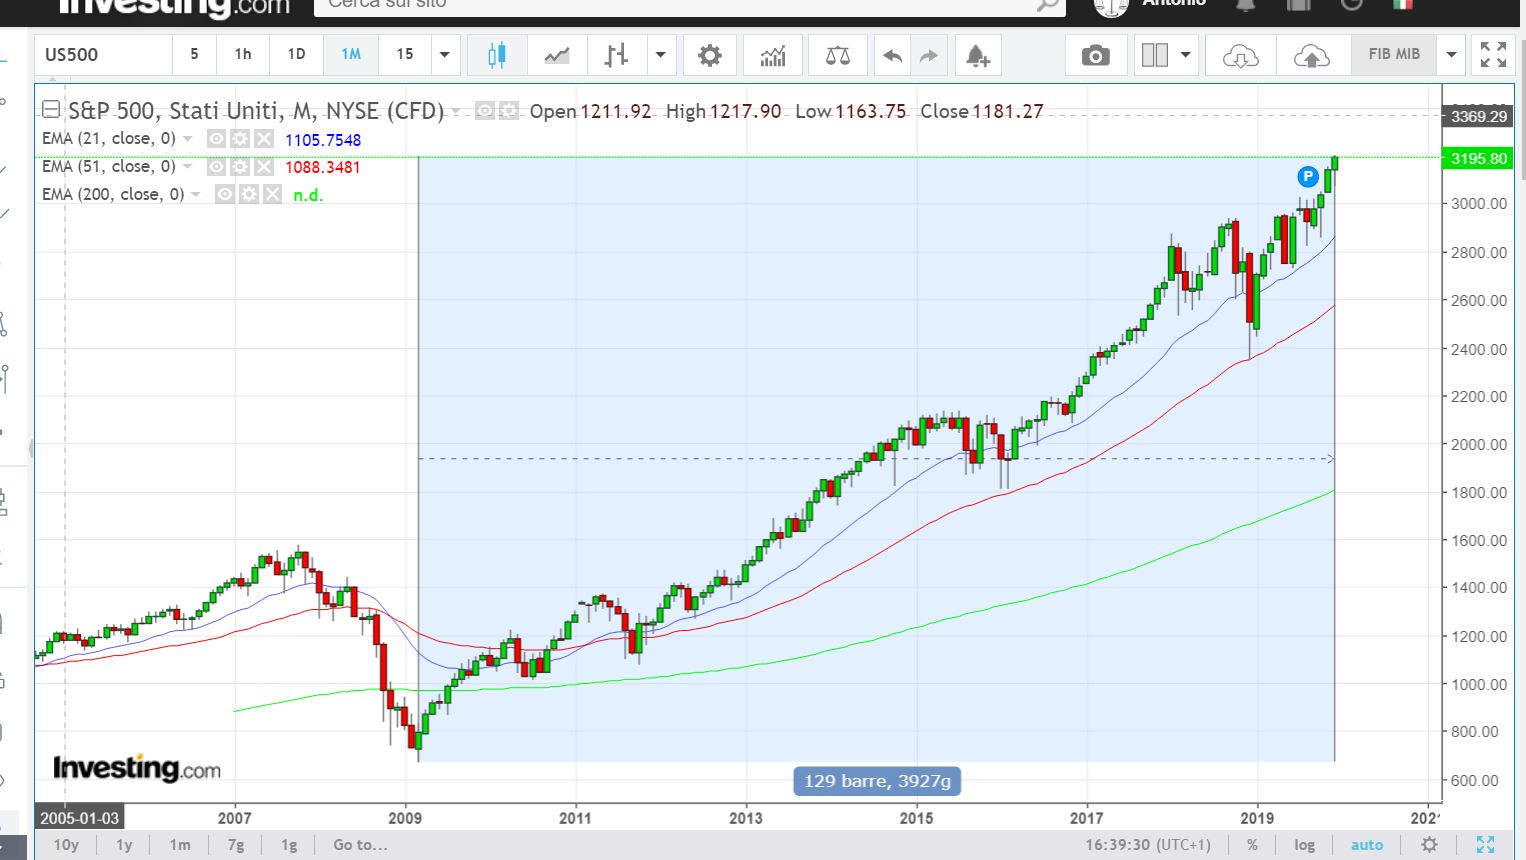Select the candlestick chart style icon
This screenshot has width=1526, height=860.
click(497, 55)
